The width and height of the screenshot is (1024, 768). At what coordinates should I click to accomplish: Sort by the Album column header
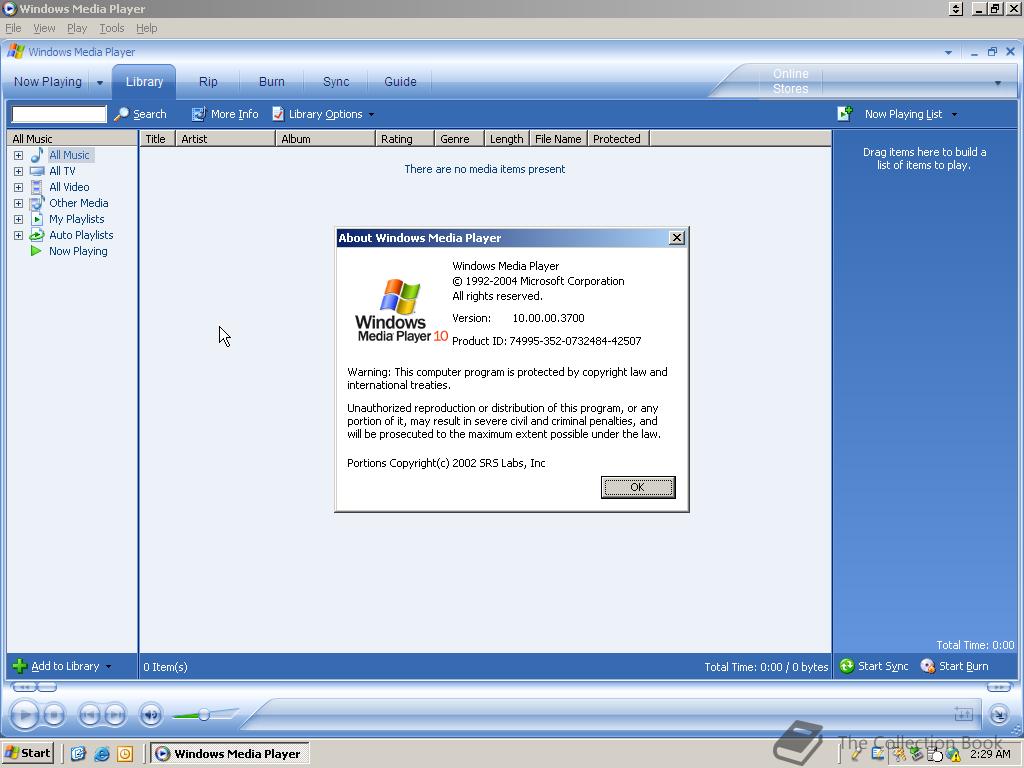click(x=325, y=138)
